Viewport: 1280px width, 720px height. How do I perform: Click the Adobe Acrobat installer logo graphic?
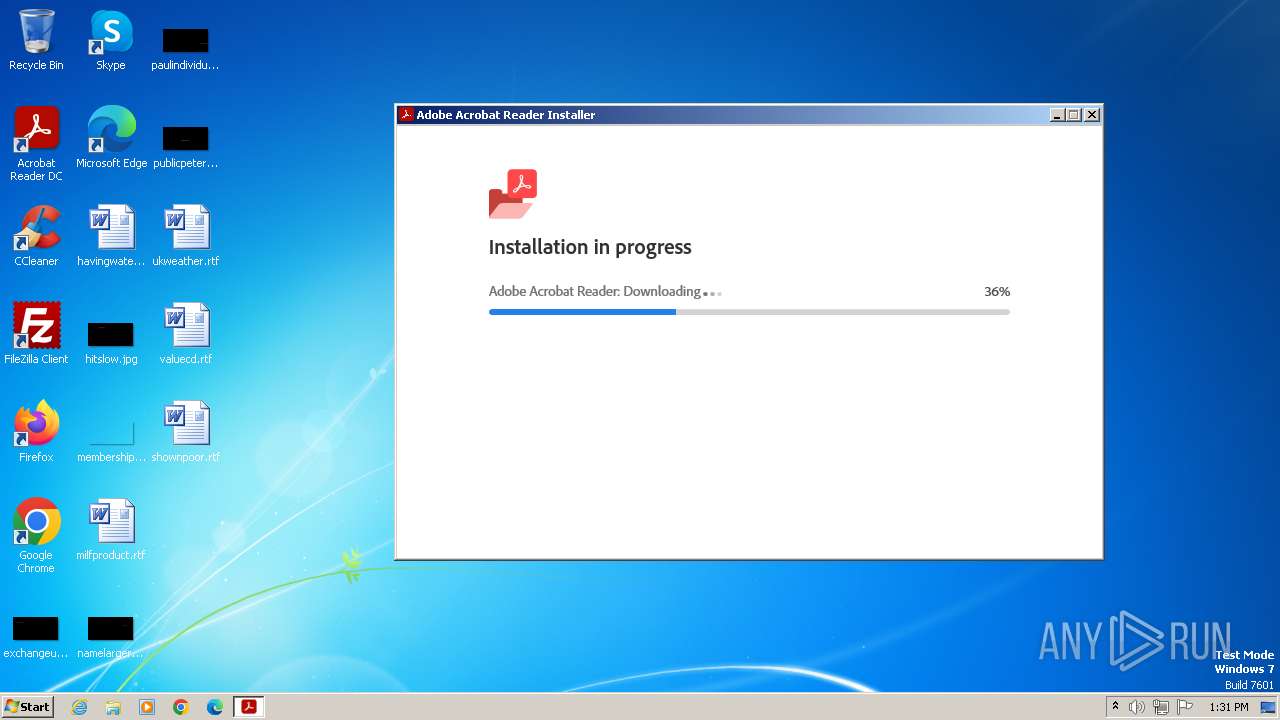click(x=513, y=194)
